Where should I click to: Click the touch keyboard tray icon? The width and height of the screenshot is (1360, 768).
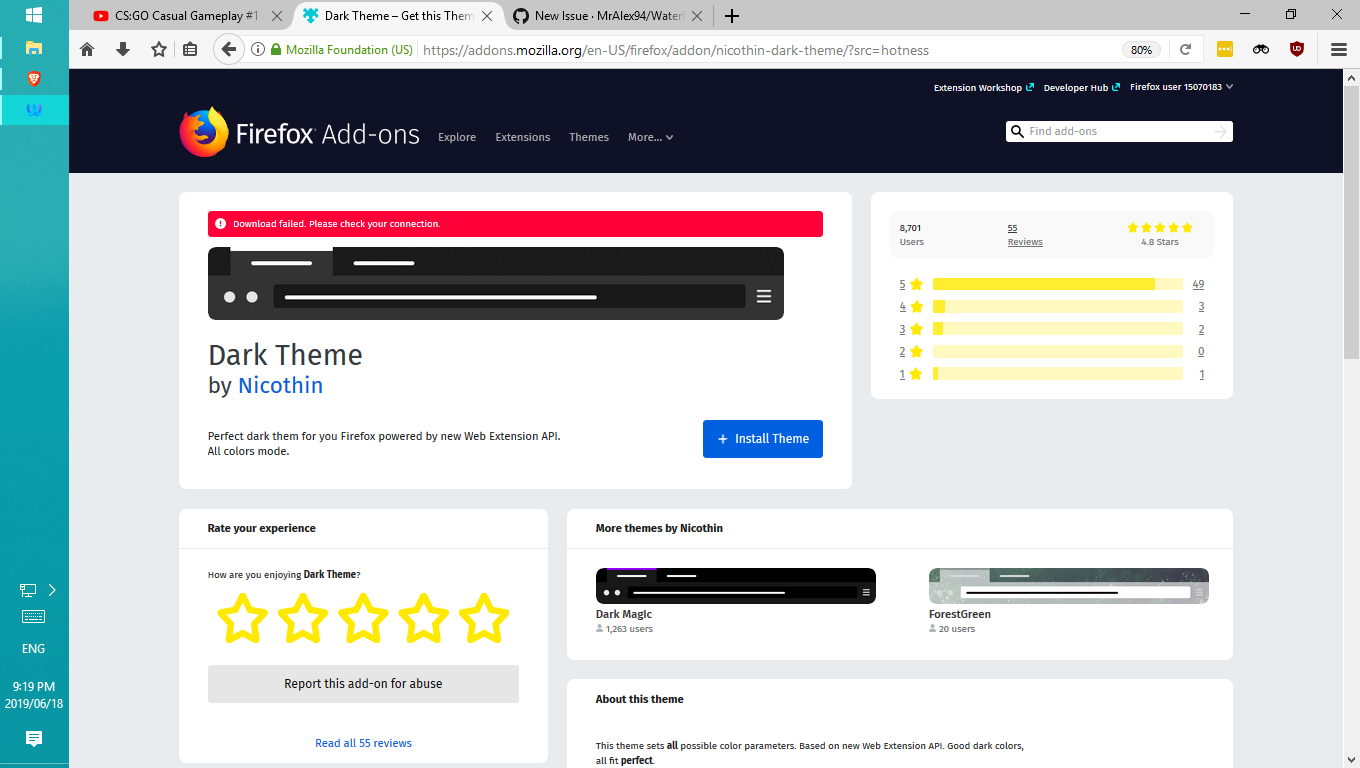pos(33,617)
